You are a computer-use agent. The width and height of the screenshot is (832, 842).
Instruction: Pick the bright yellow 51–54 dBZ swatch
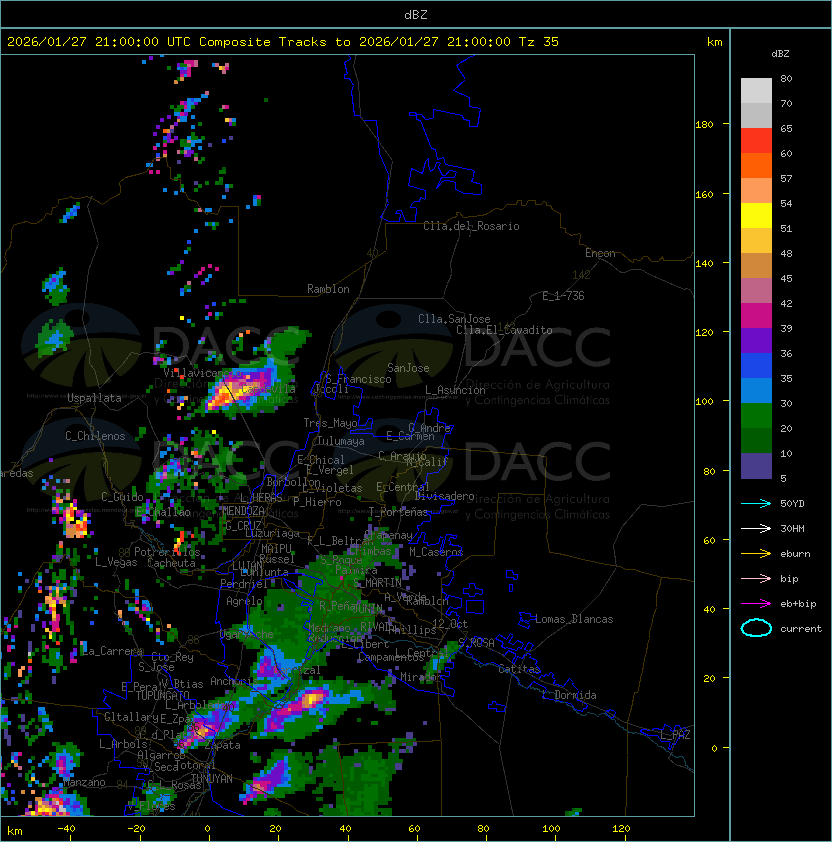(756, 215)
